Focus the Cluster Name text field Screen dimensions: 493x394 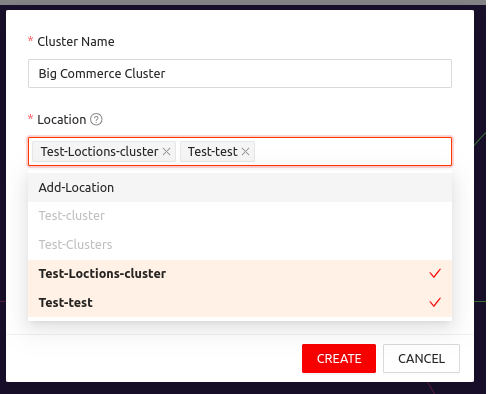[240, 74]
